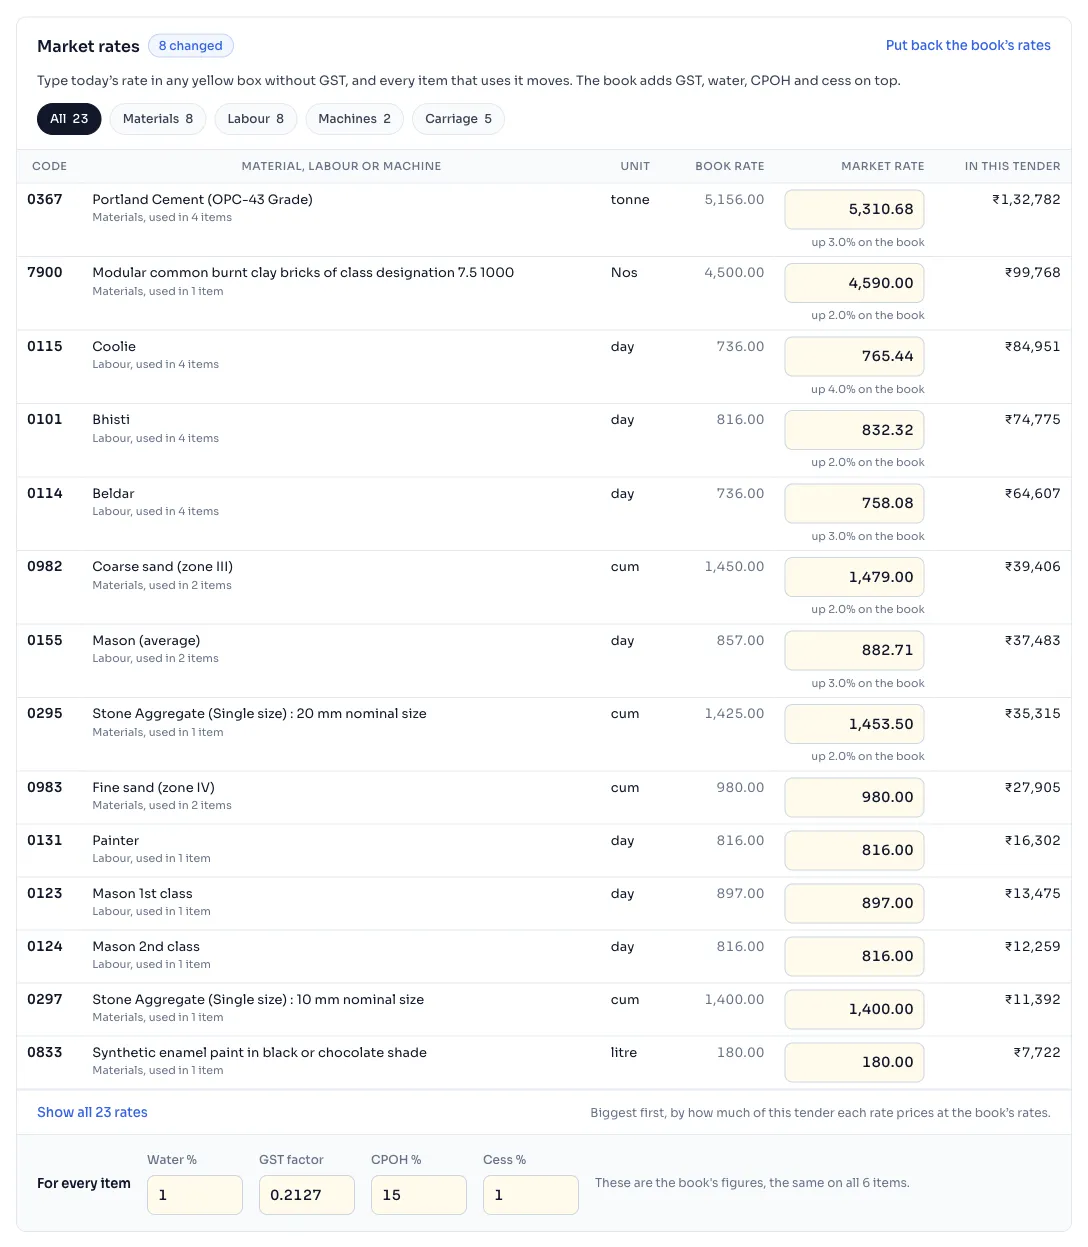Click the Cess % input field
This screenshot has width=1088, height=1247.
[x=531, y=1195]
